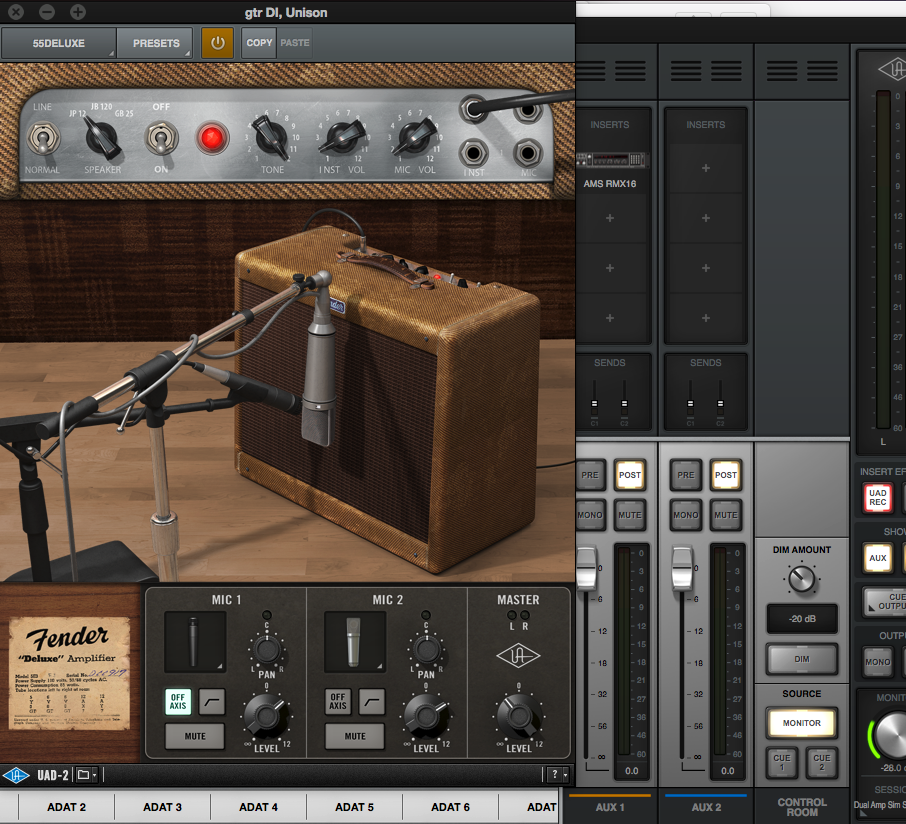This screenshot has width=906, height=824.
Task: Select the ADAT 3 channel tab
Action: click(x=162, y=807)
